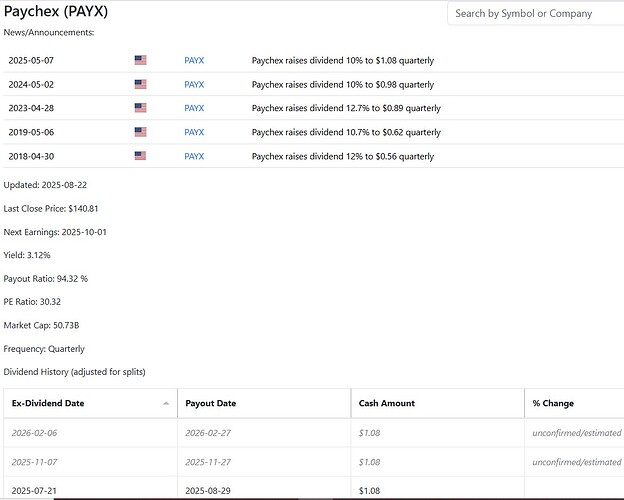624x500 pixels.
Task: Click Next Earnings: 2025-10-01
Action: click(55, 232)
